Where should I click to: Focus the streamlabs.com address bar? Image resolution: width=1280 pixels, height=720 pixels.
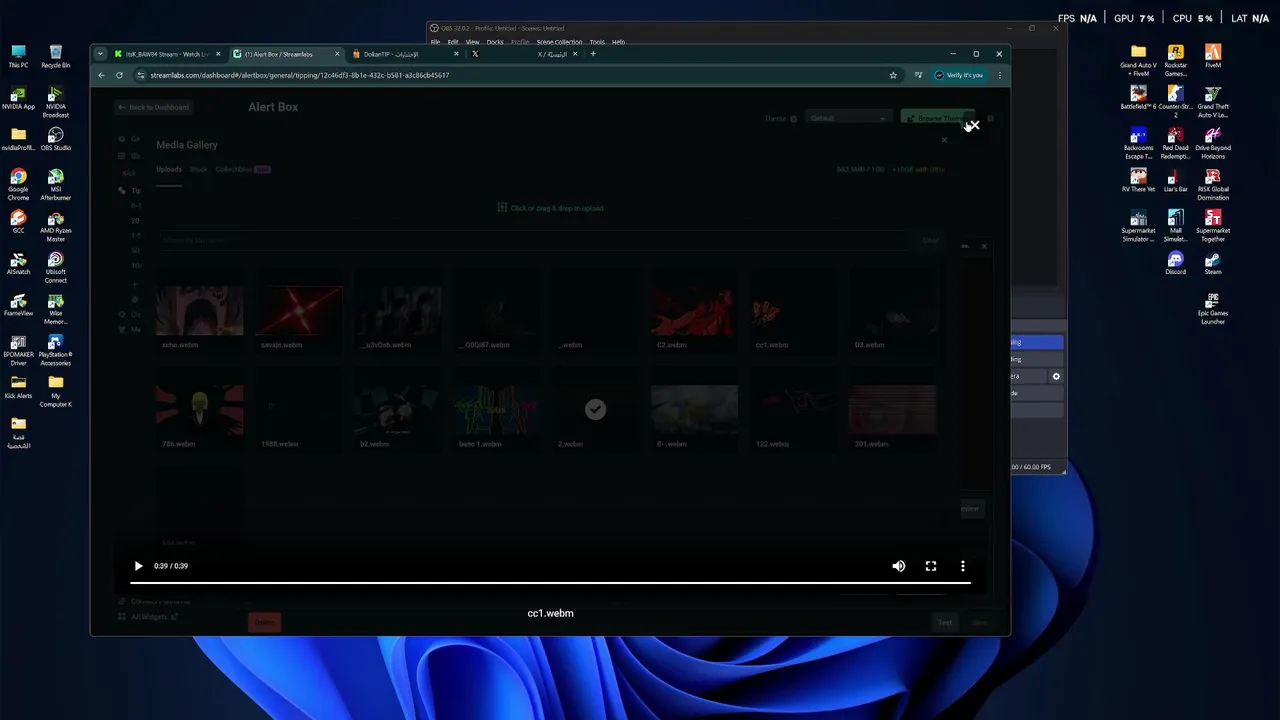pos(510,75)
